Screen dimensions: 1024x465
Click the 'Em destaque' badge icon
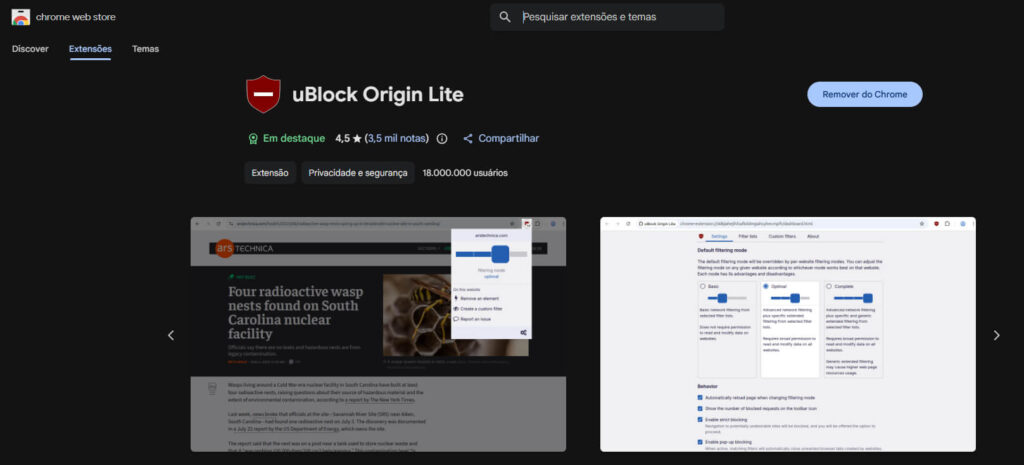pyautogui.click(x=253, y=138)
